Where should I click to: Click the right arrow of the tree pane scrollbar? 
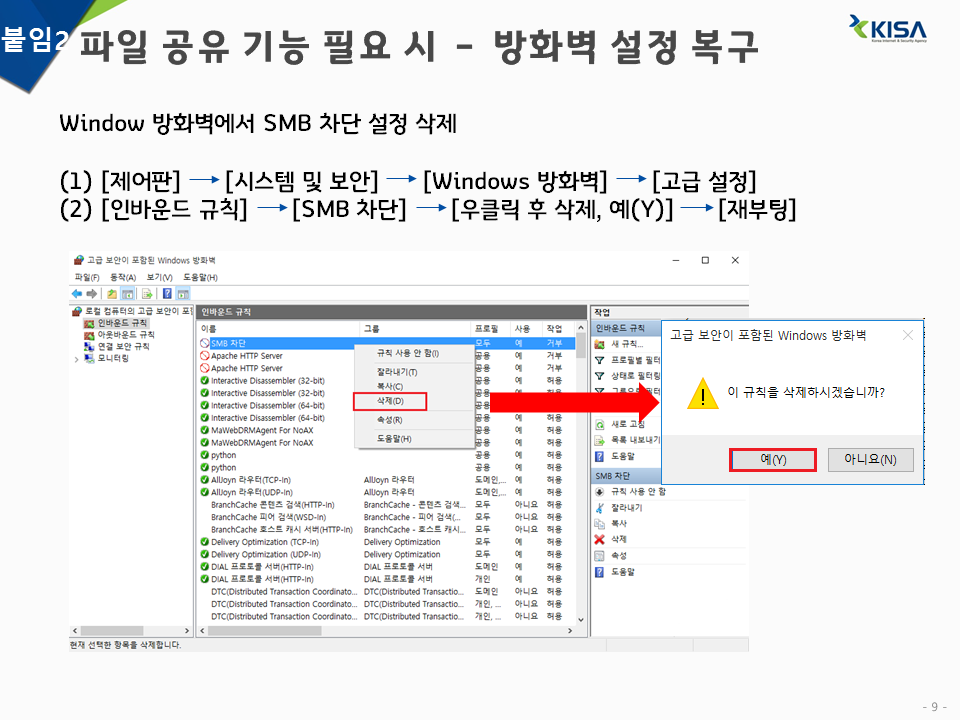(187, 631)
